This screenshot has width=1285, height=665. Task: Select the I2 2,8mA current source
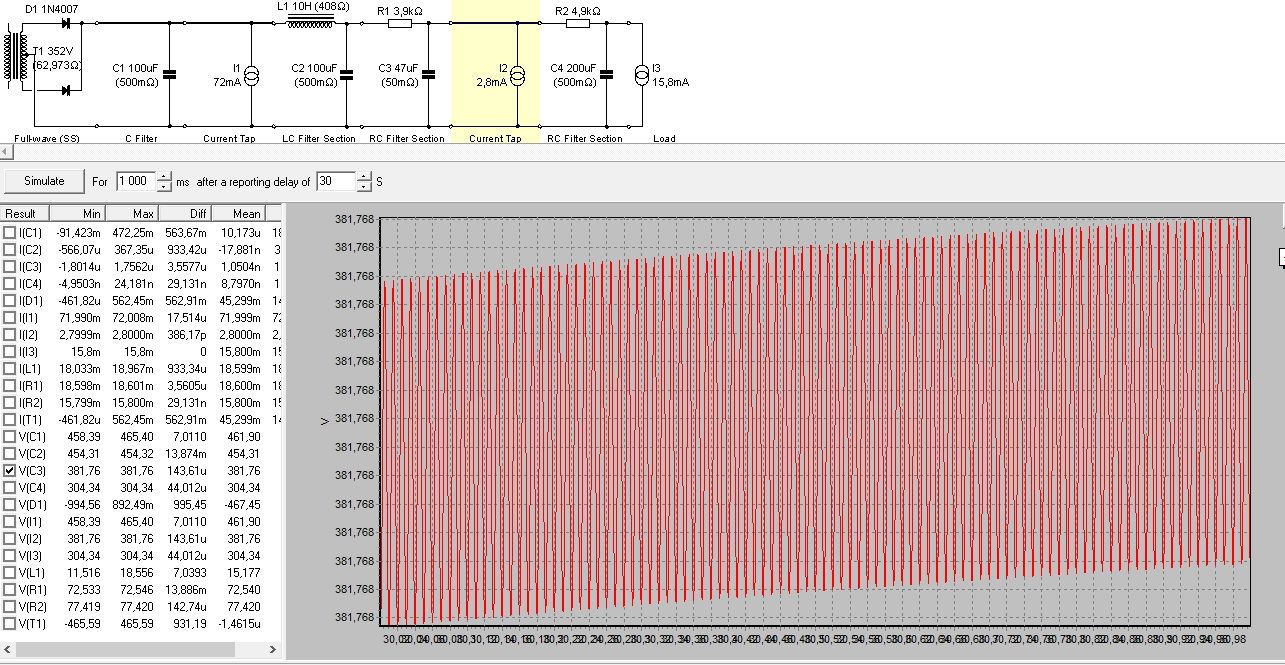pyautogui.click(x=517, y=74)
